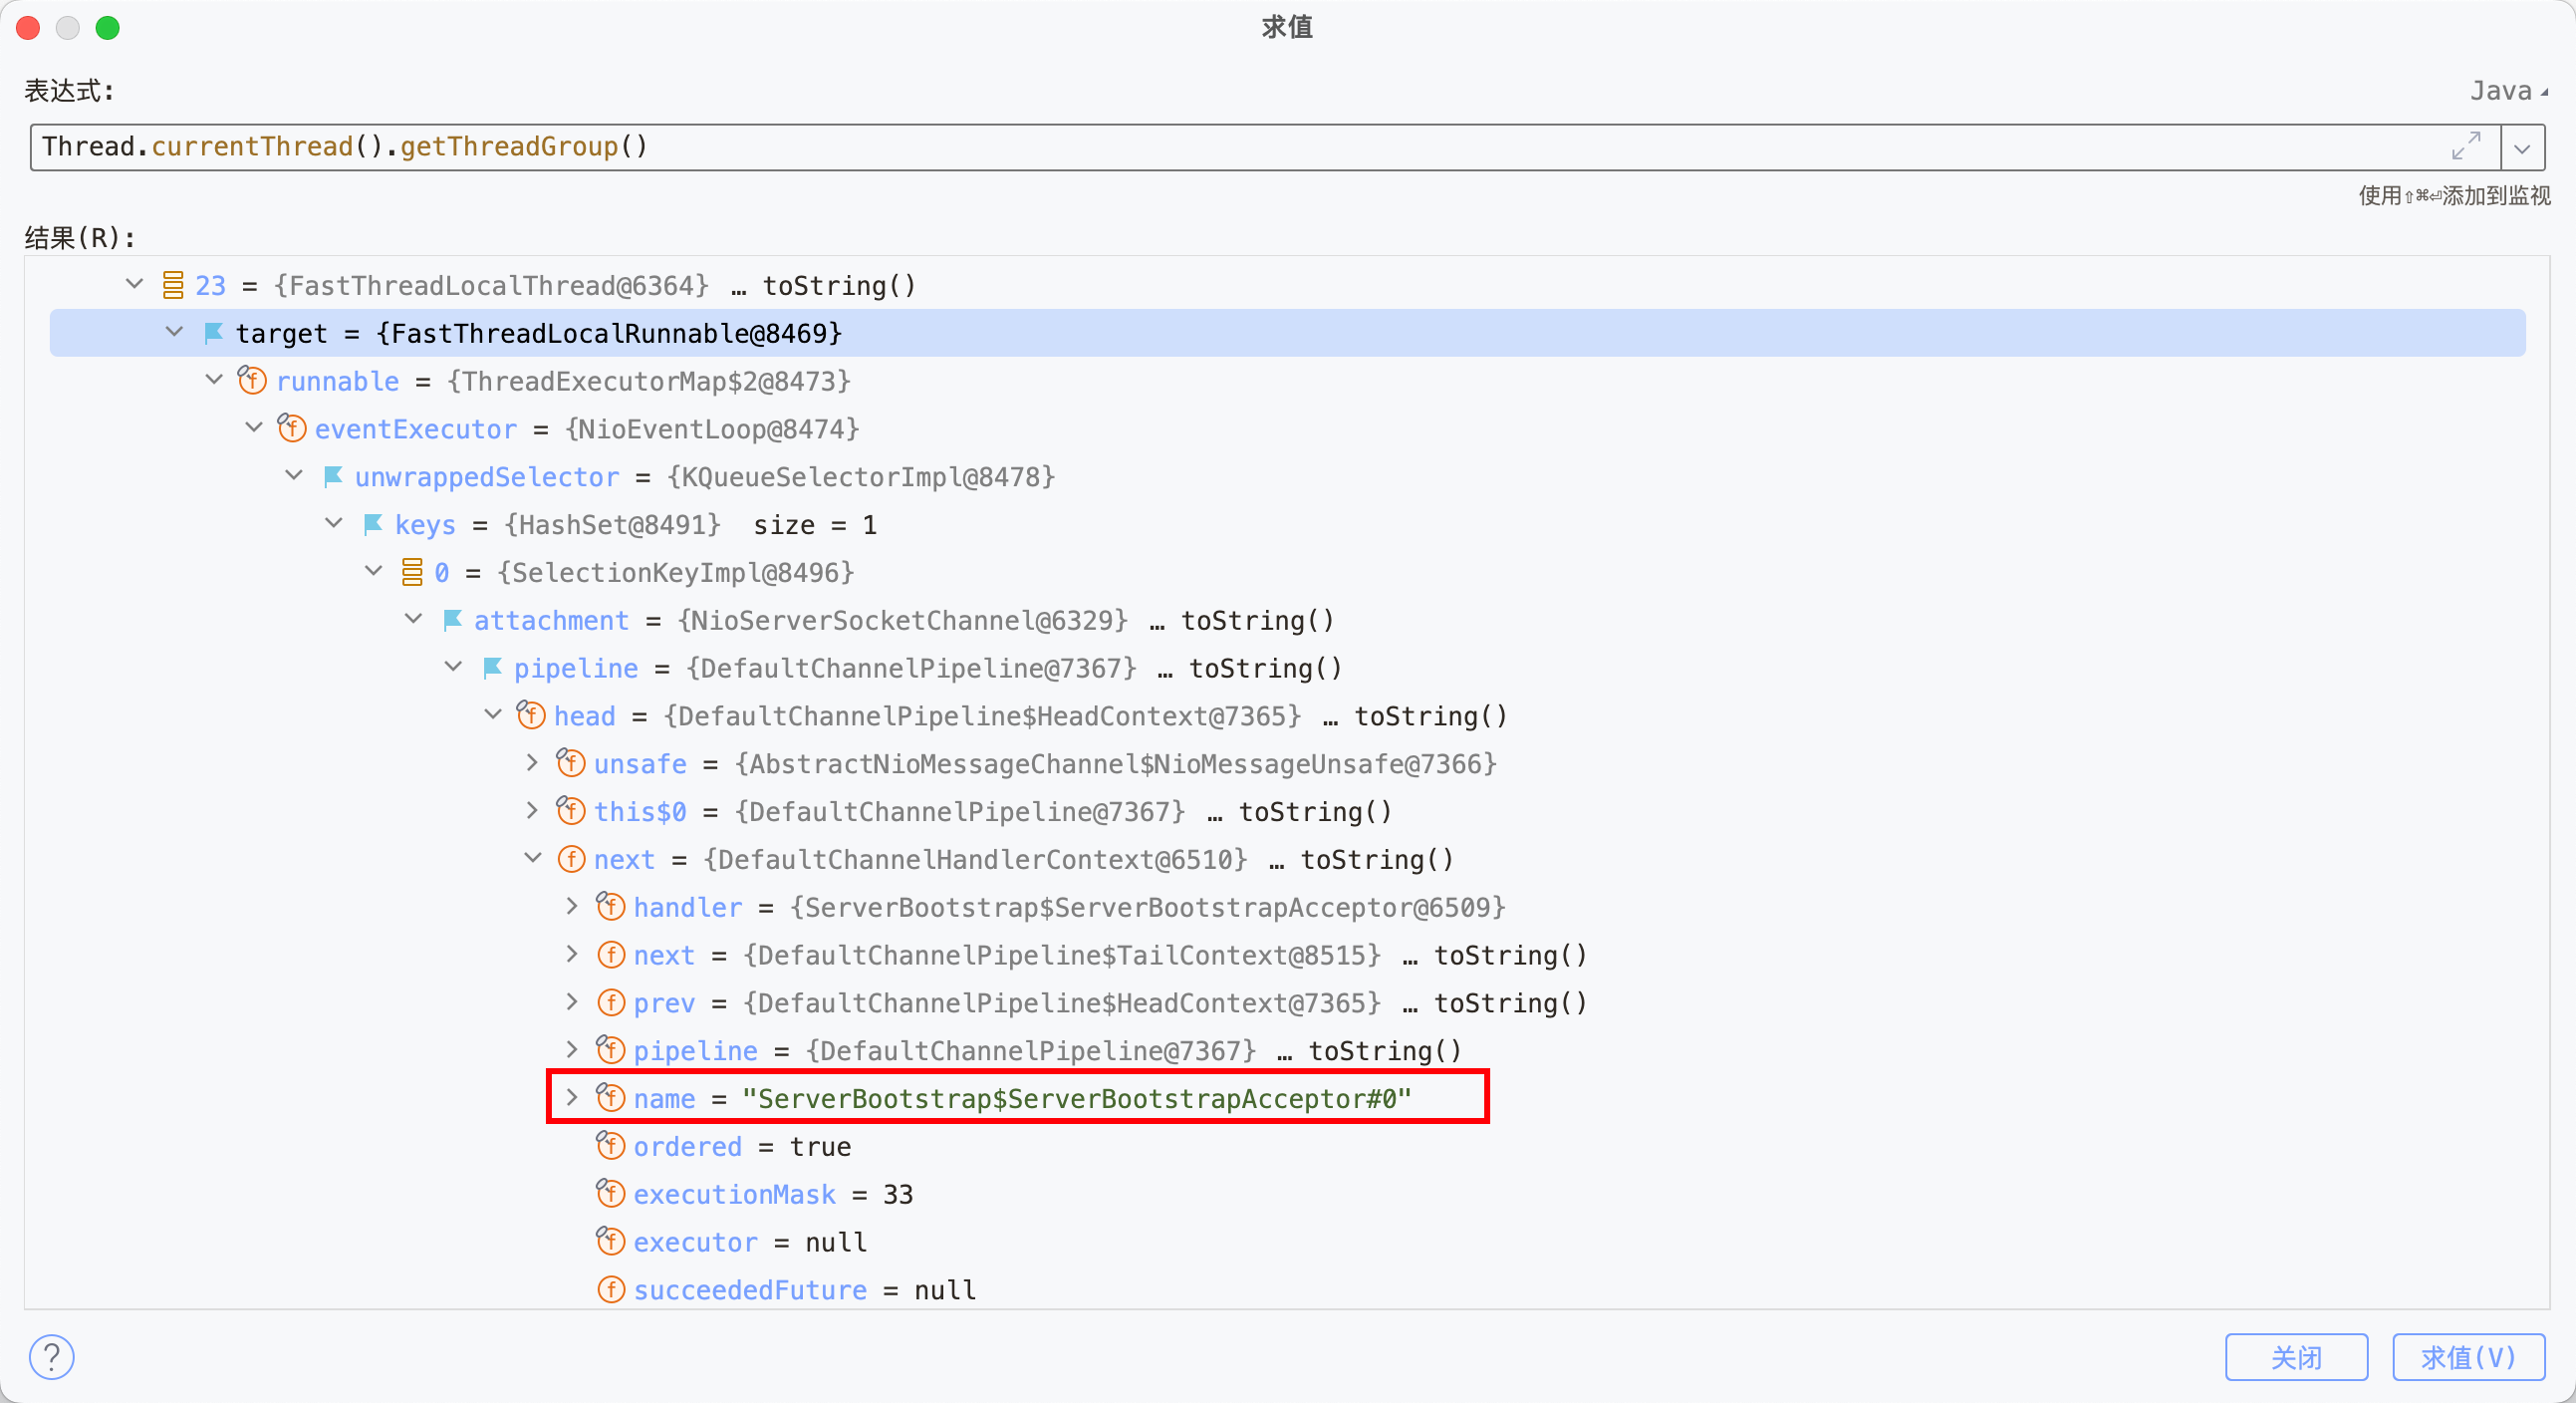
Task: Click the help question mark icon
Action: click(x=51, y=1356)
